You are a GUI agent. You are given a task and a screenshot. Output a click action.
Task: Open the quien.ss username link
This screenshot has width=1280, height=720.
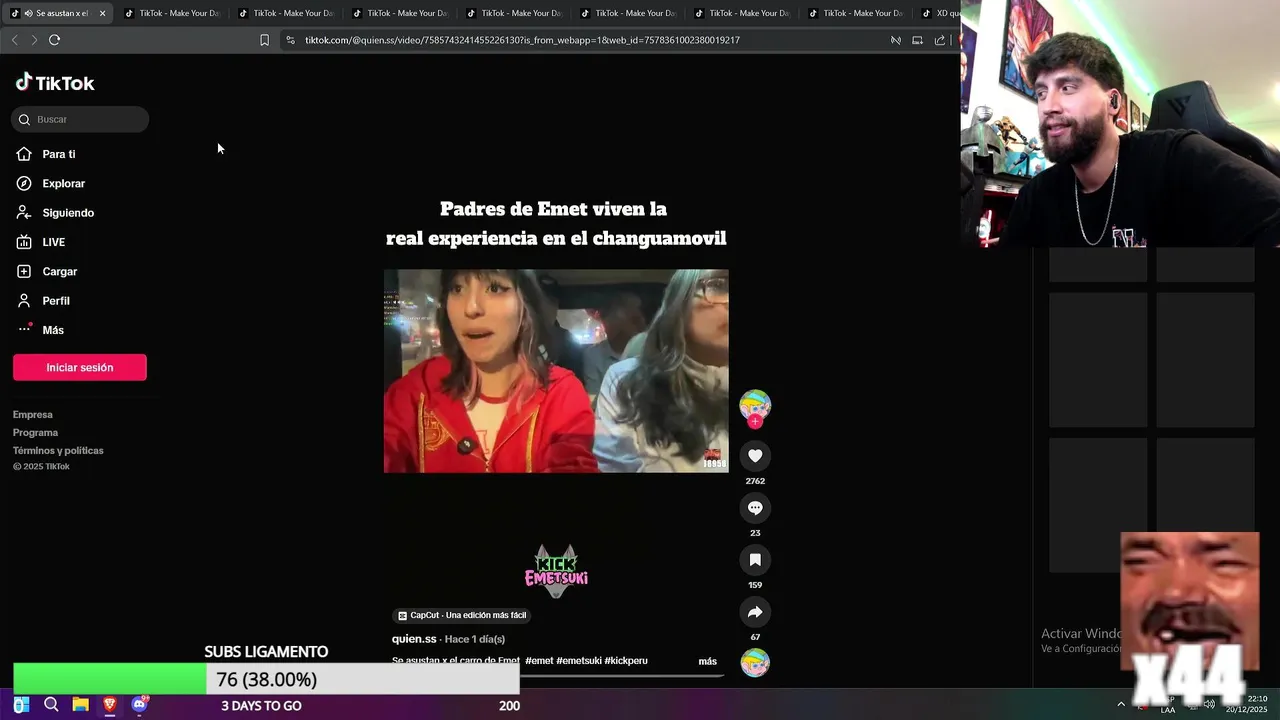[414, 639]
